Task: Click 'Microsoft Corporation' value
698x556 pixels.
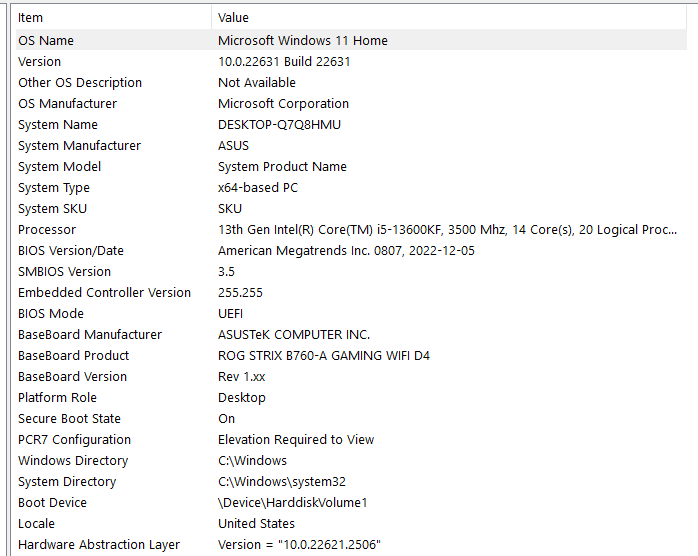Action: click(x=284, y=103)
